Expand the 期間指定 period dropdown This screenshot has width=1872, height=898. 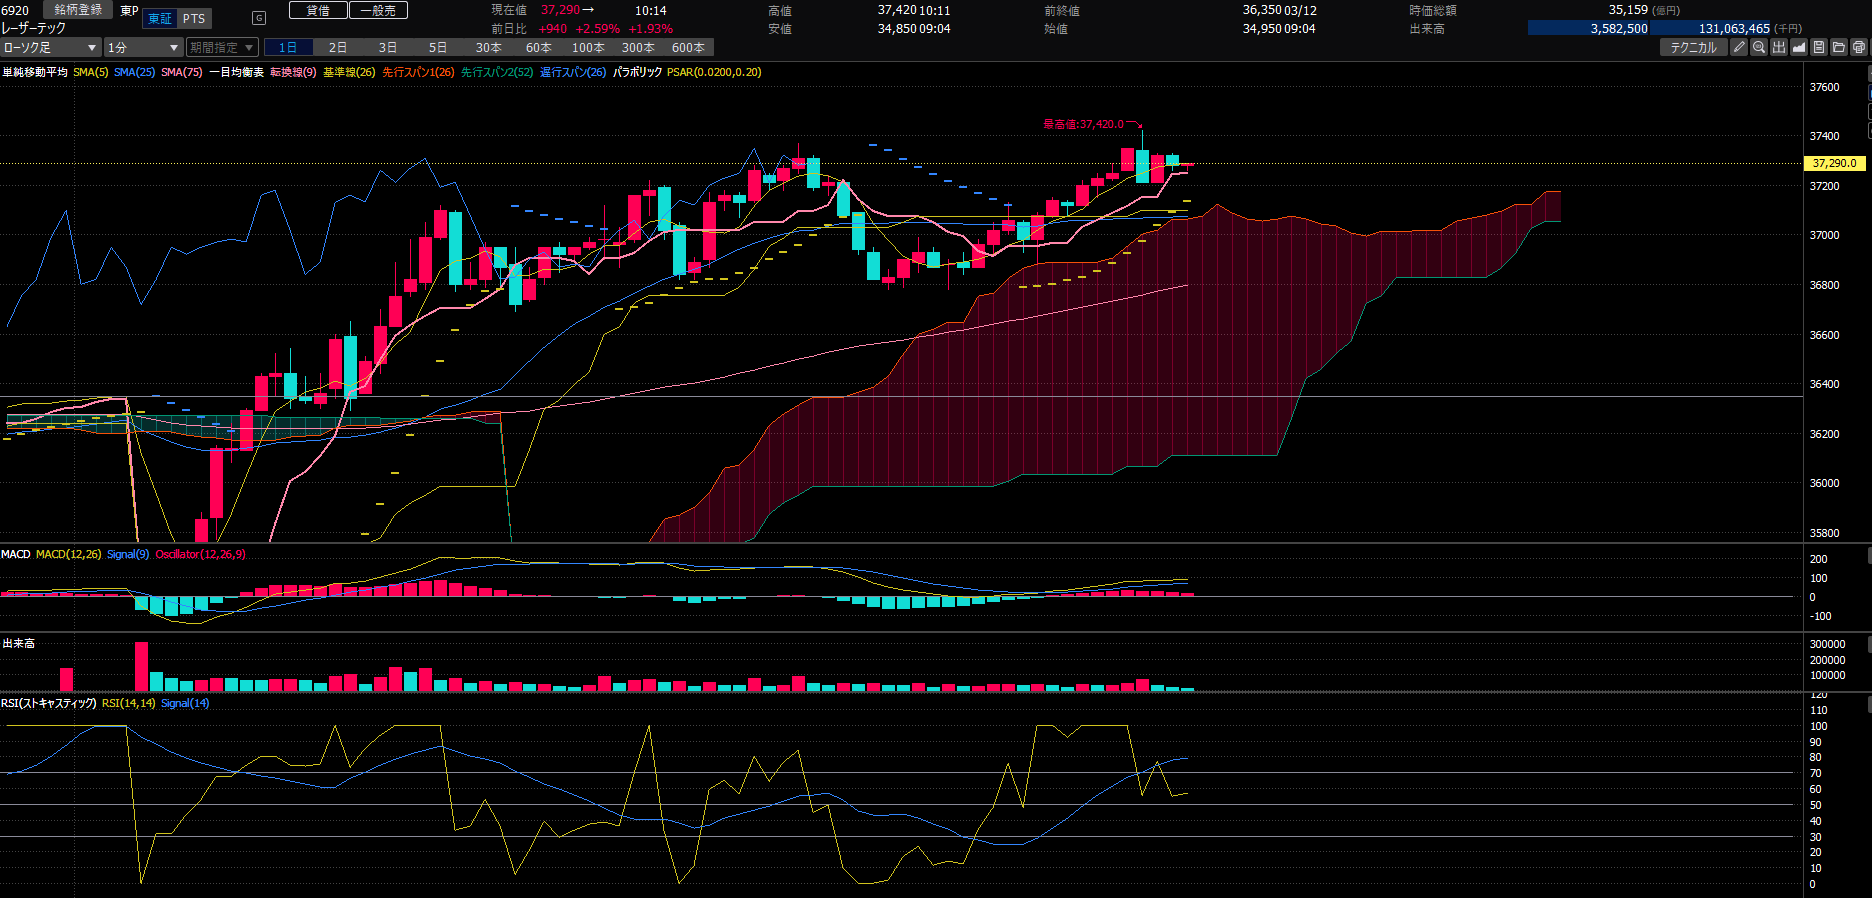(222, 47)
